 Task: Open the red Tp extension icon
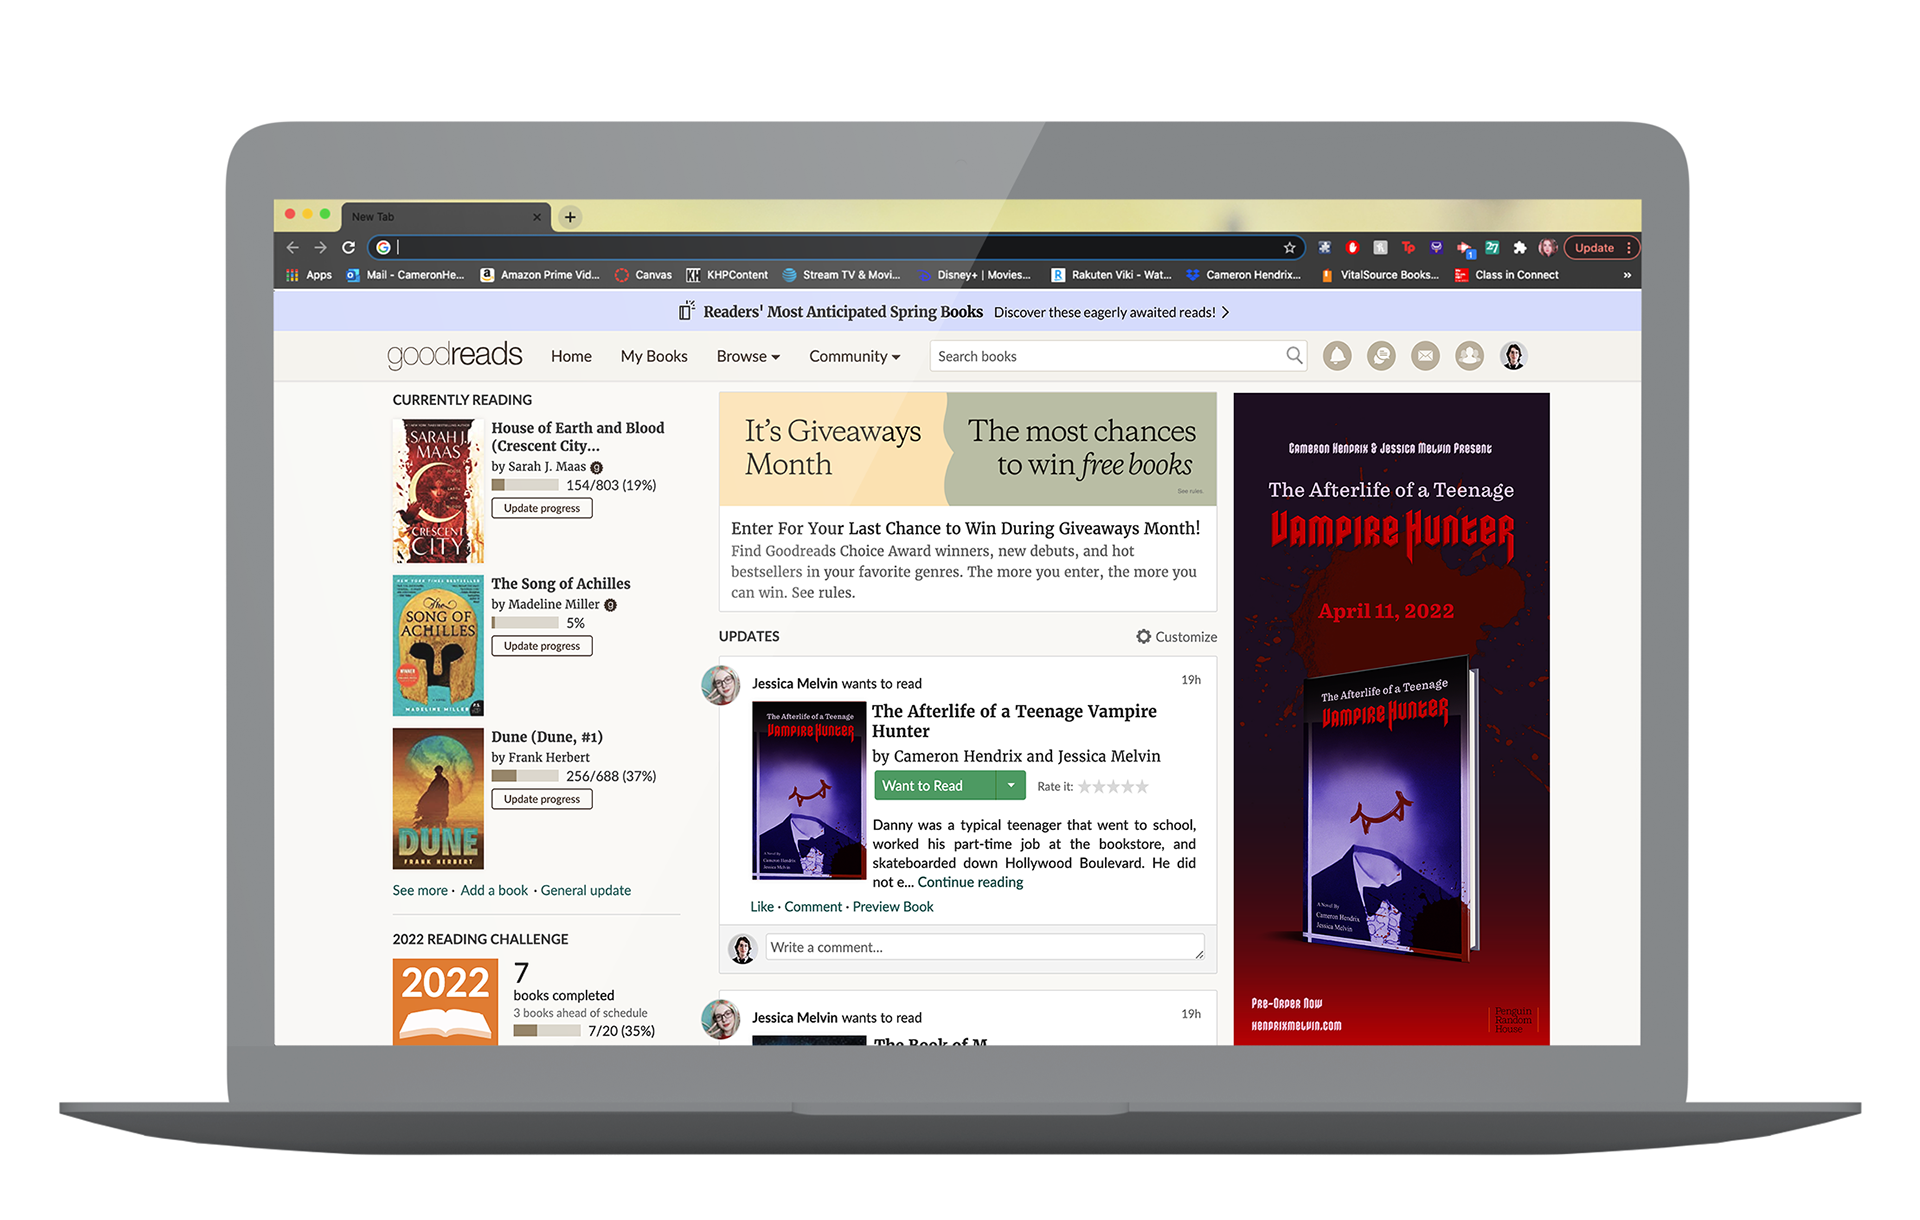click(x=1408, y=247)
